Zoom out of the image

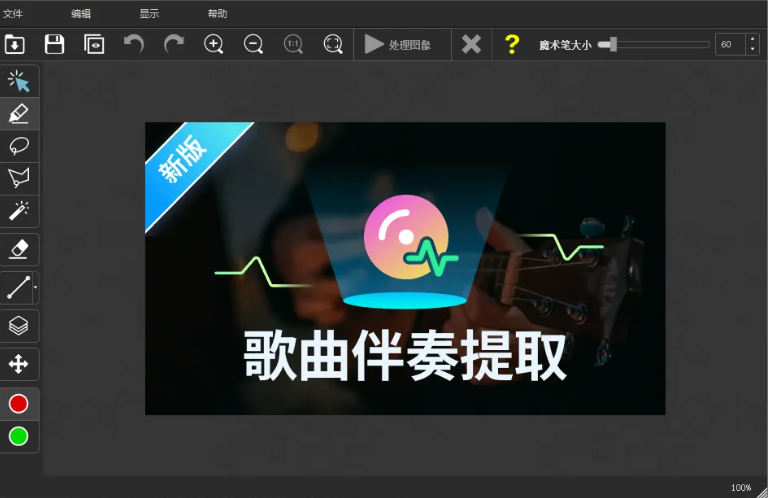coord(253,45)
